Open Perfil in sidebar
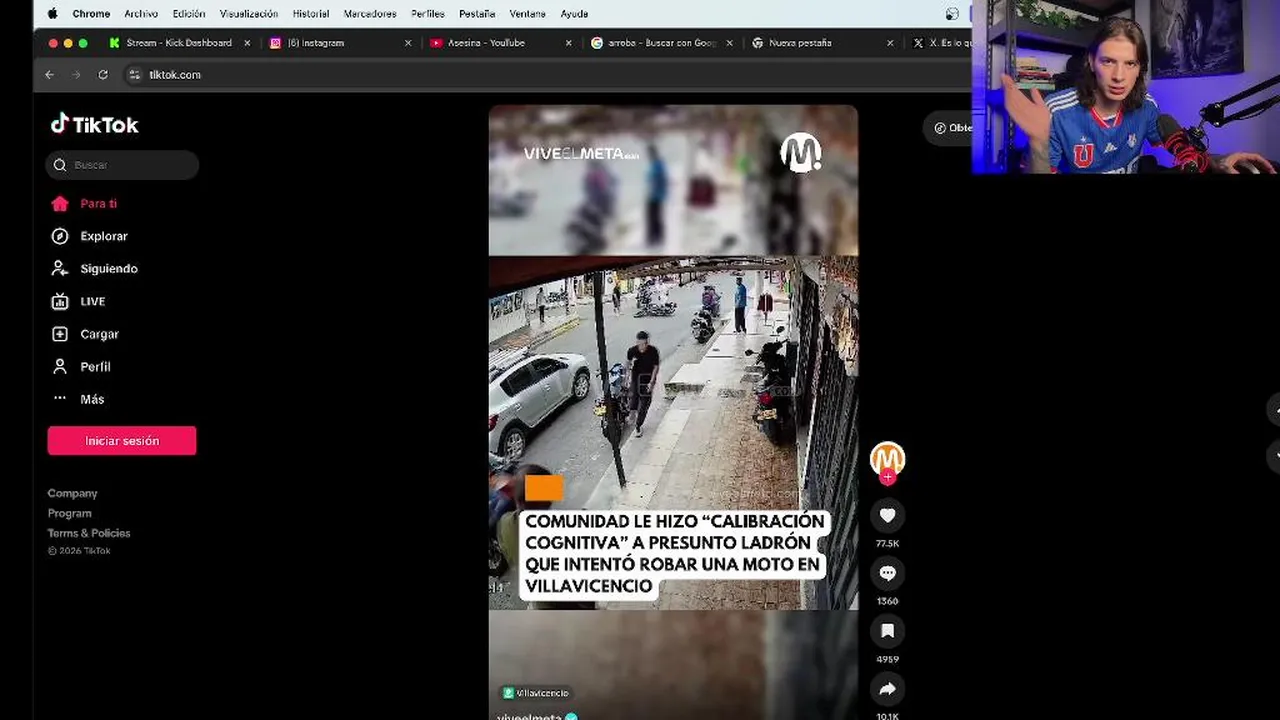 click(x=81, y=366)
